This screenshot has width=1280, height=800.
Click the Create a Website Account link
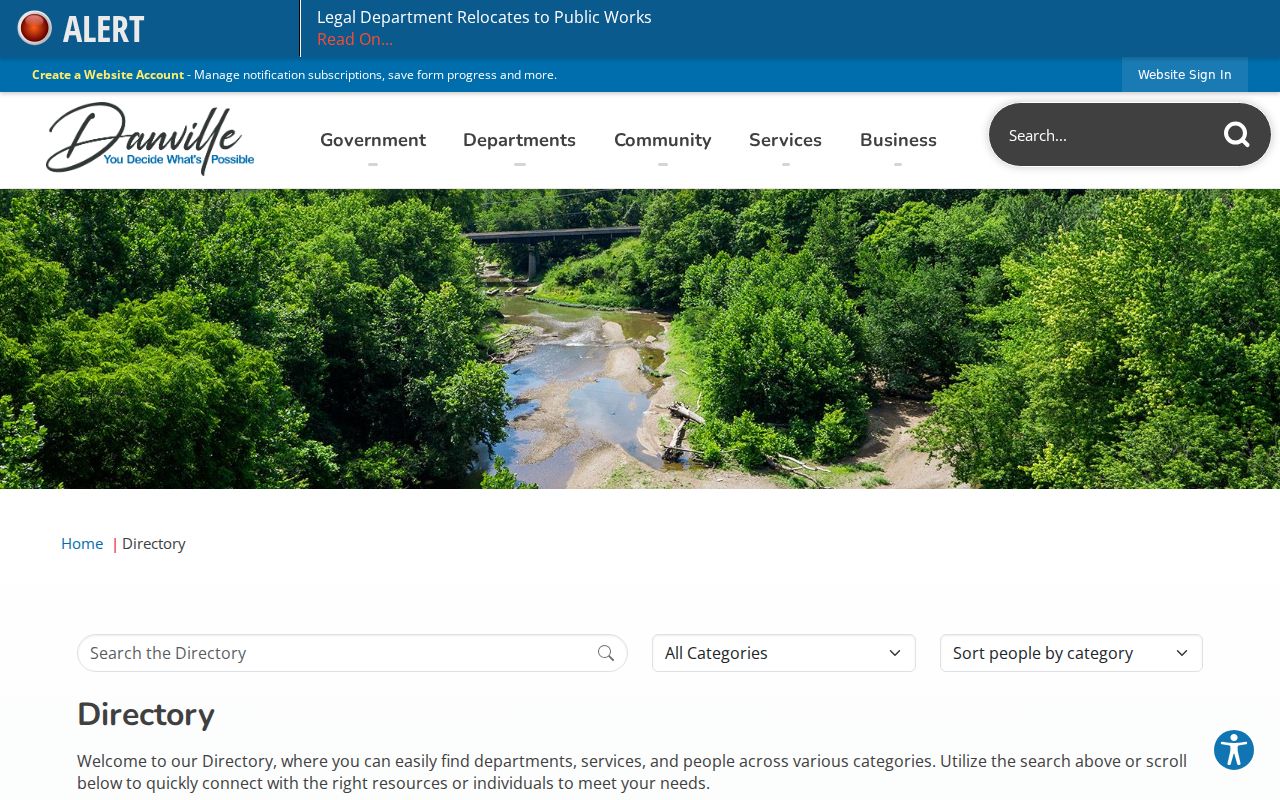108,75
